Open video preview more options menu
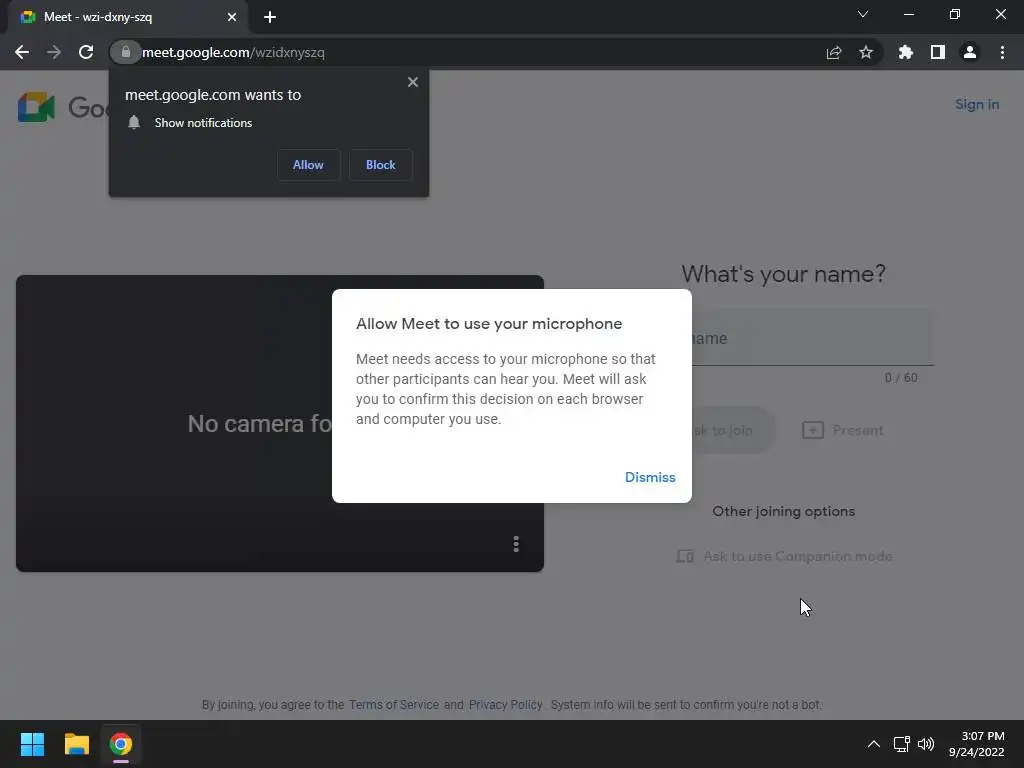Image resolution: width=1024 pixels, height=768 pixels. pos(516,544)
